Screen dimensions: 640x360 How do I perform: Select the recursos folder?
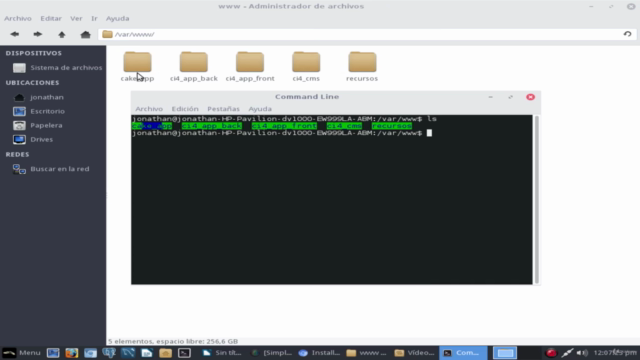(362, 67)
